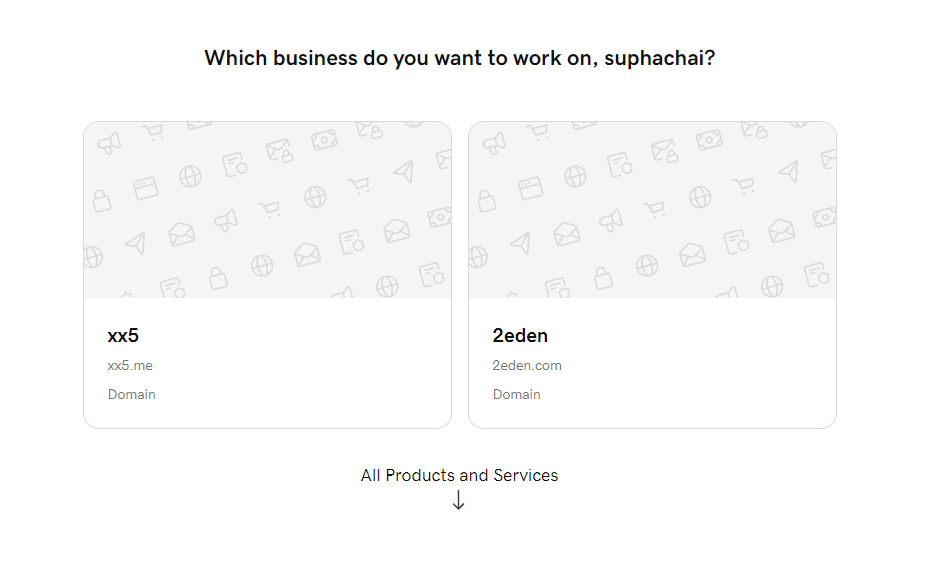Click the browser window icon in xx5 card banner
This screenshot has height=583, width=941.
point(146,188)
